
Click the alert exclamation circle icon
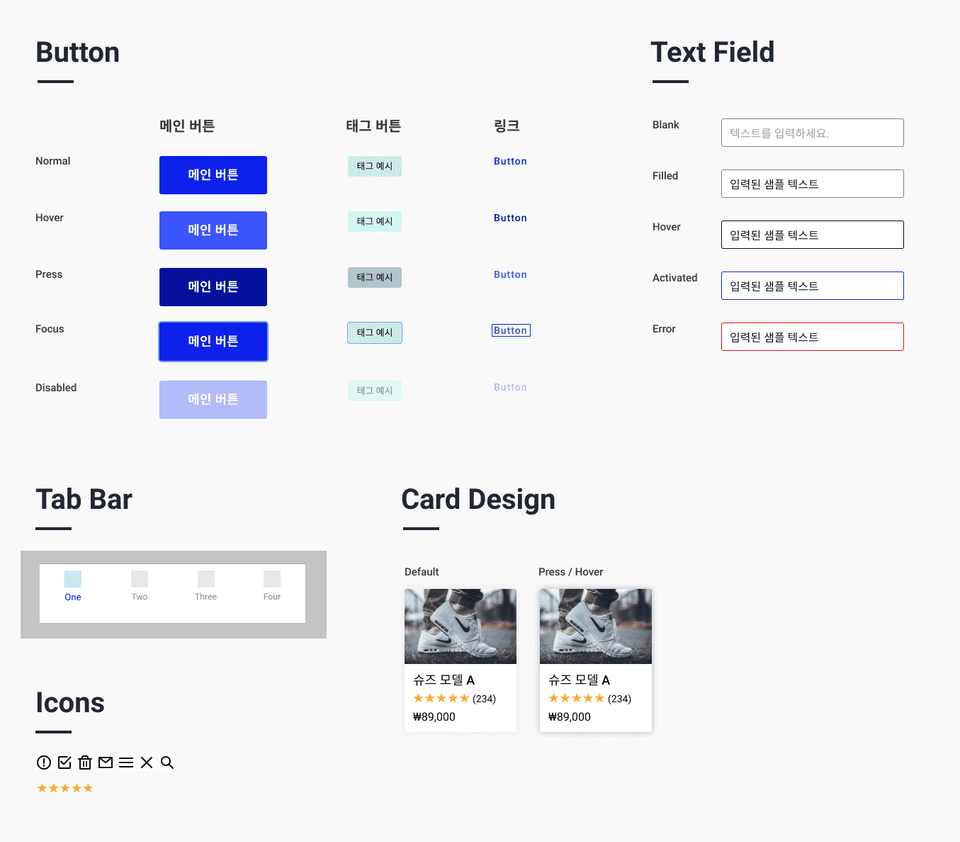[x=43, y=762]
